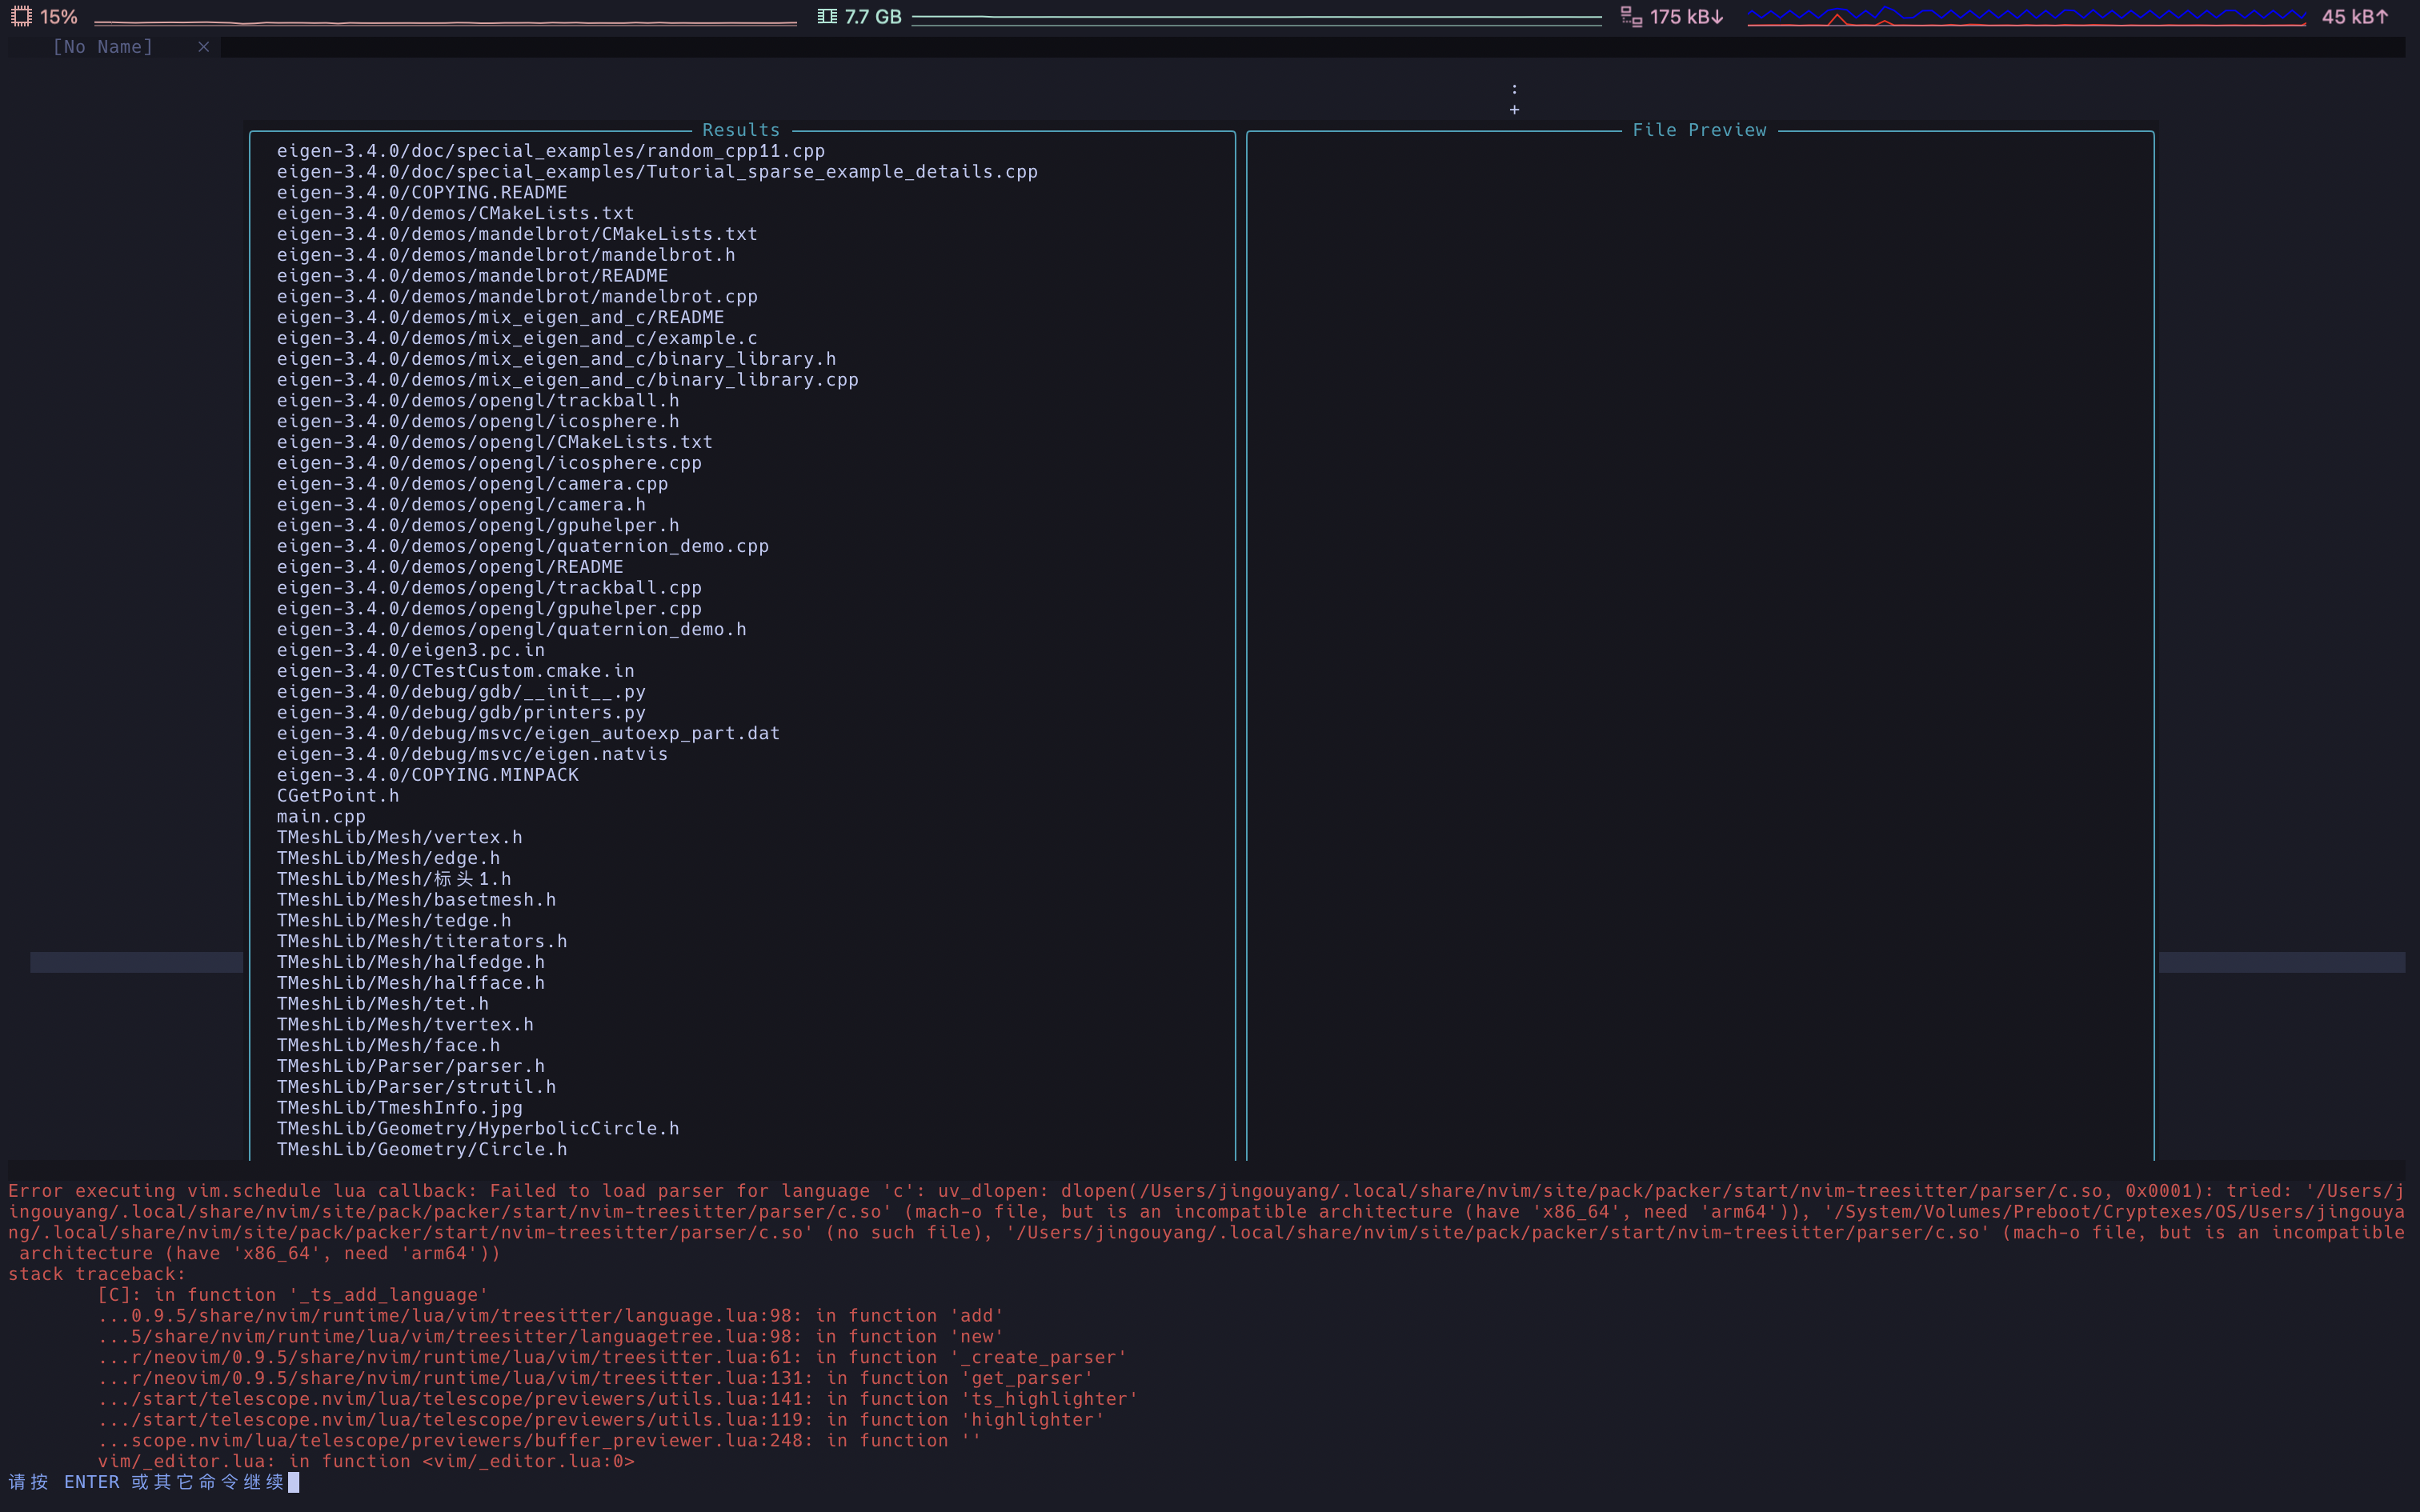Select TMeshLib/Mesh/titerators.h entry
Screen dimensions: 2420x1512
point(422,941)
